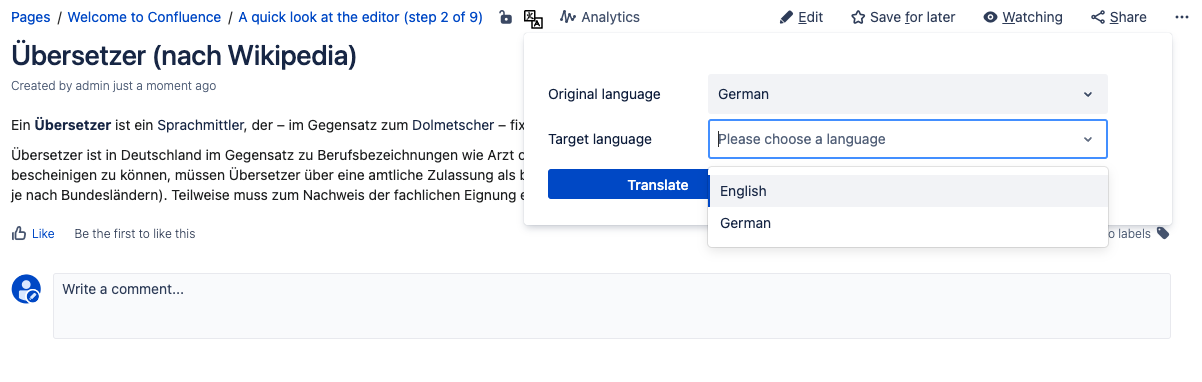Expand the Original language German dropdown
Viewport: 1202px width, 382px height.
click(x=907, y=94)
